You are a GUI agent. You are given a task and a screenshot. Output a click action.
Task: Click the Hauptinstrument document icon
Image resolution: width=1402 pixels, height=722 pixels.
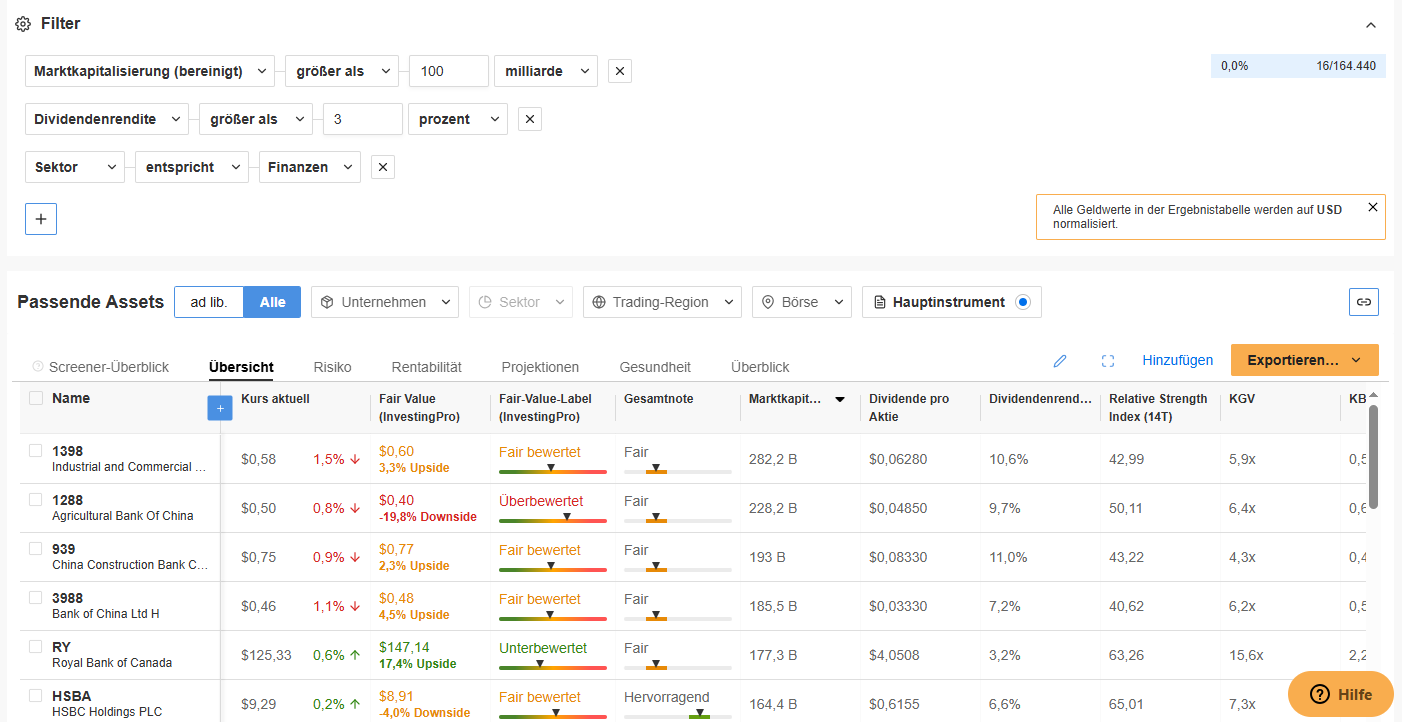[880, 301]
